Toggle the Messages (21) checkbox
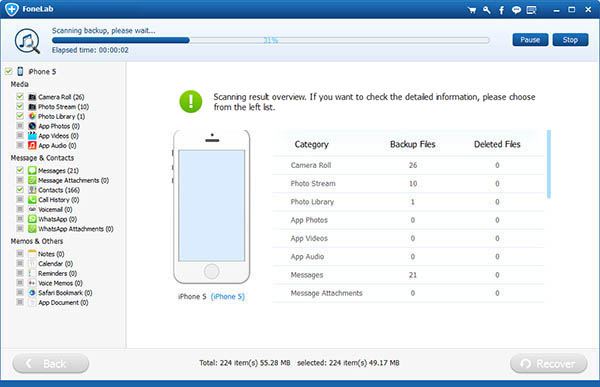 pyautogui.click(x=20, y=170)
